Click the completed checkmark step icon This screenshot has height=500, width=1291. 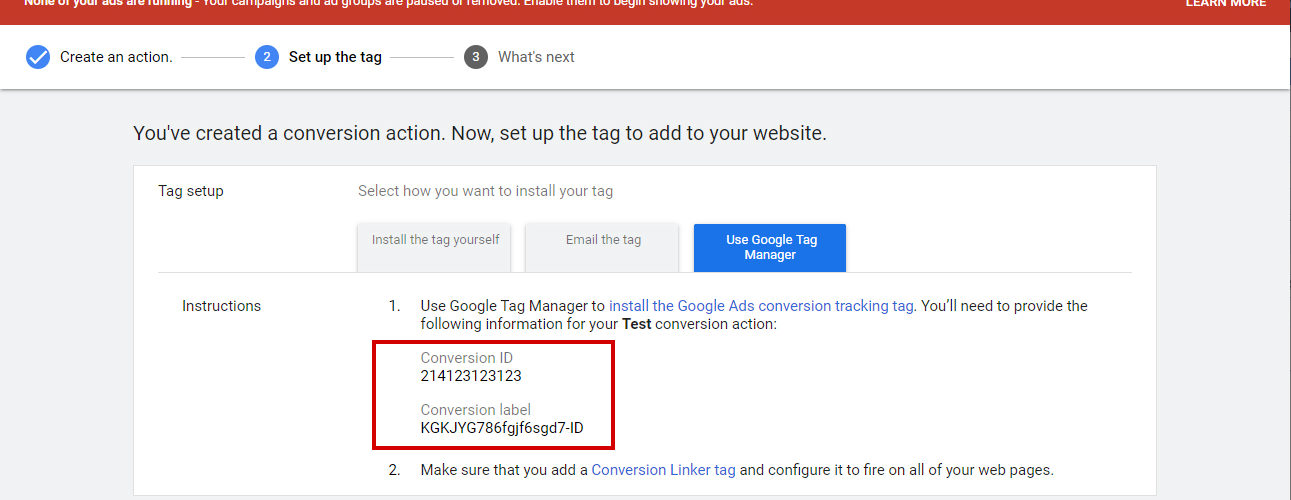pyautogui.click(x=38, y=57)
